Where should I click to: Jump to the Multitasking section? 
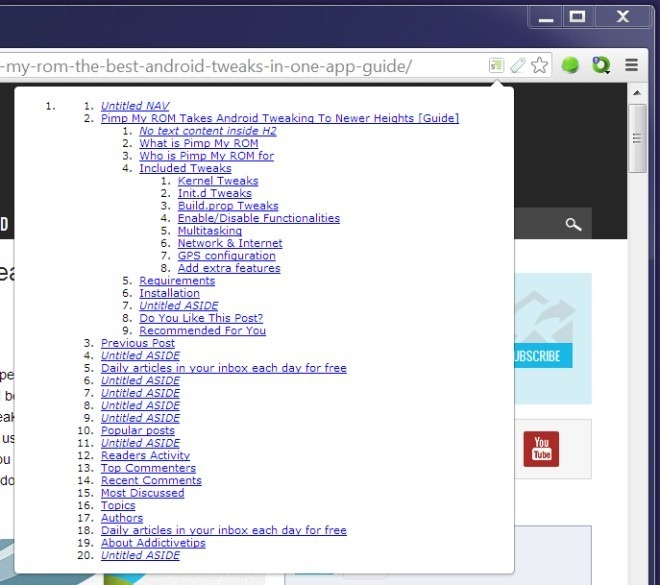click(x=210, y=231)
